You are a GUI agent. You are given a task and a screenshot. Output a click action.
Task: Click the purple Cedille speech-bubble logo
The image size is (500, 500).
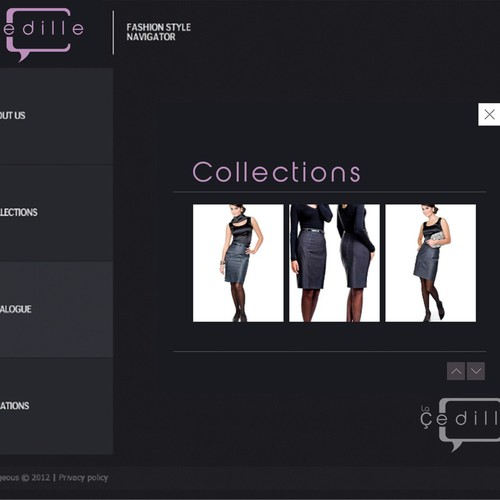(x=42, y=34)
